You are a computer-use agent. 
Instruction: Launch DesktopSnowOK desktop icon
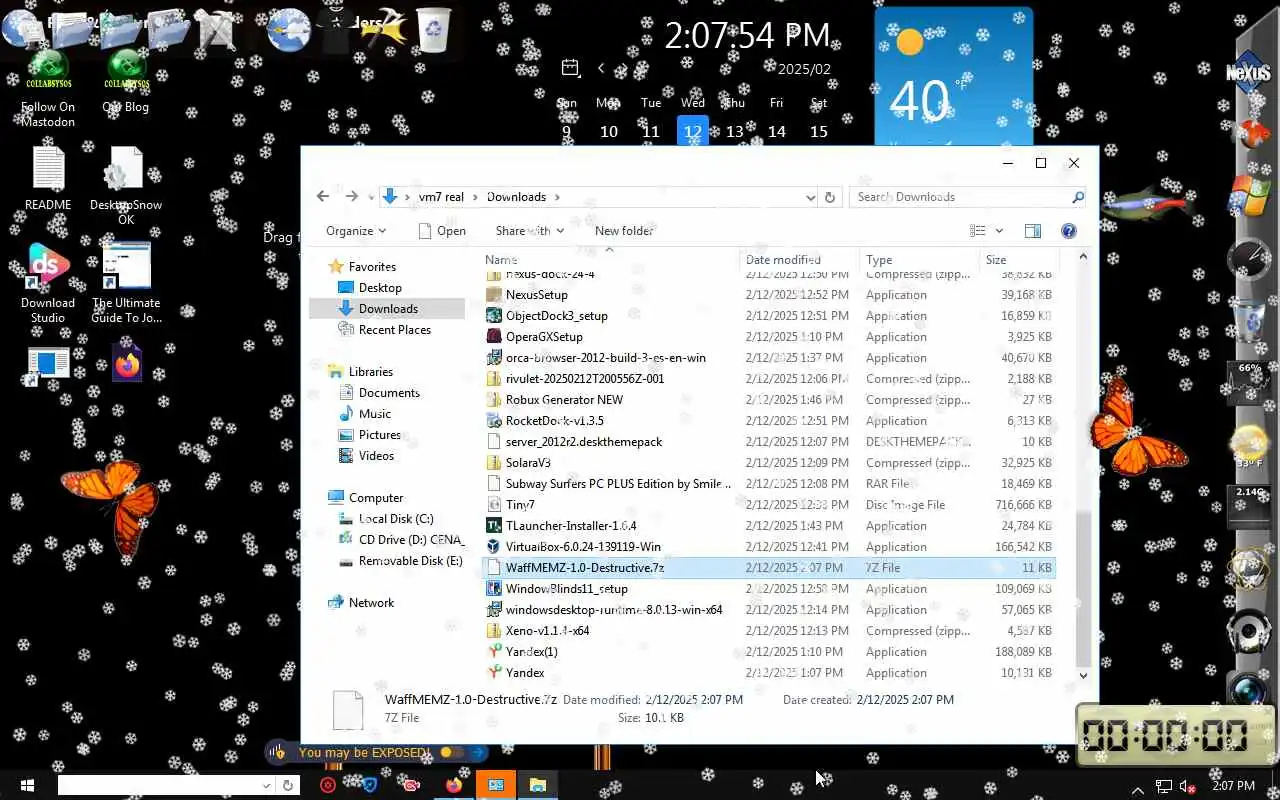[125, 187]
